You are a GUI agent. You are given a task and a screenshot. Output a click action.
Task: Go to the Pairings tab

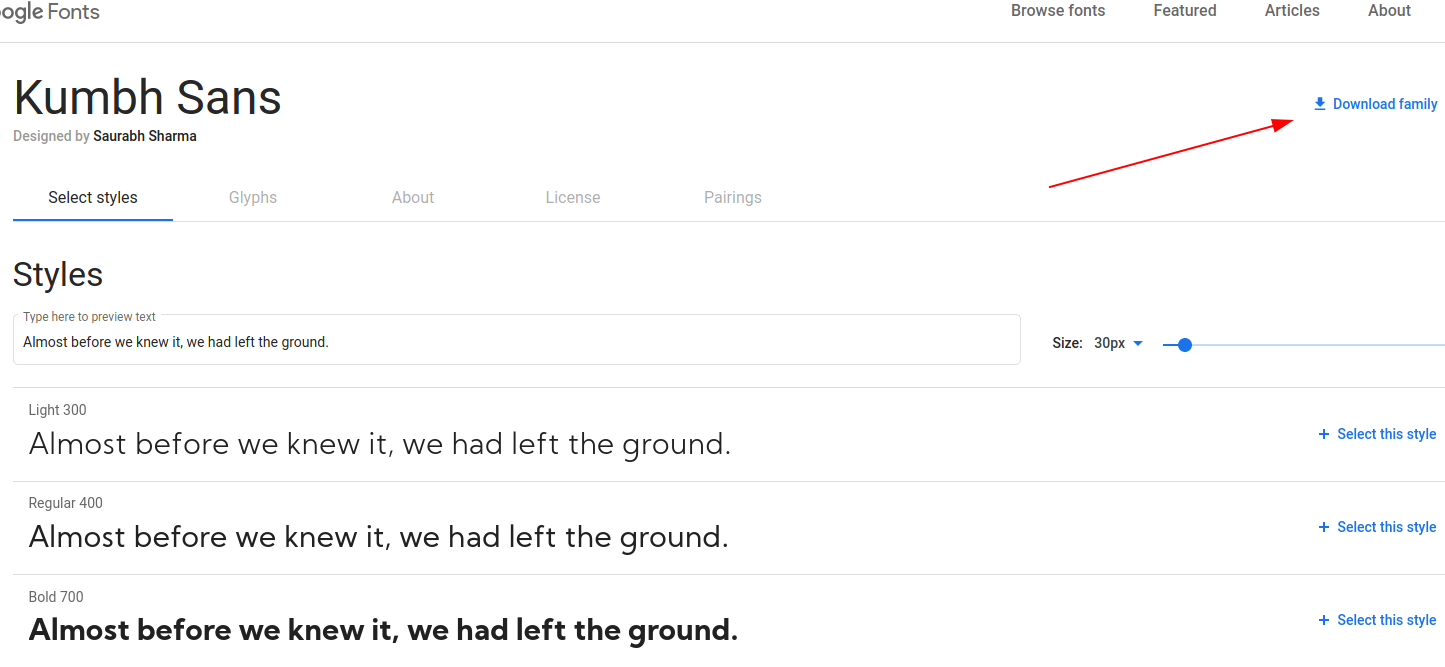[x=733, y=197]
